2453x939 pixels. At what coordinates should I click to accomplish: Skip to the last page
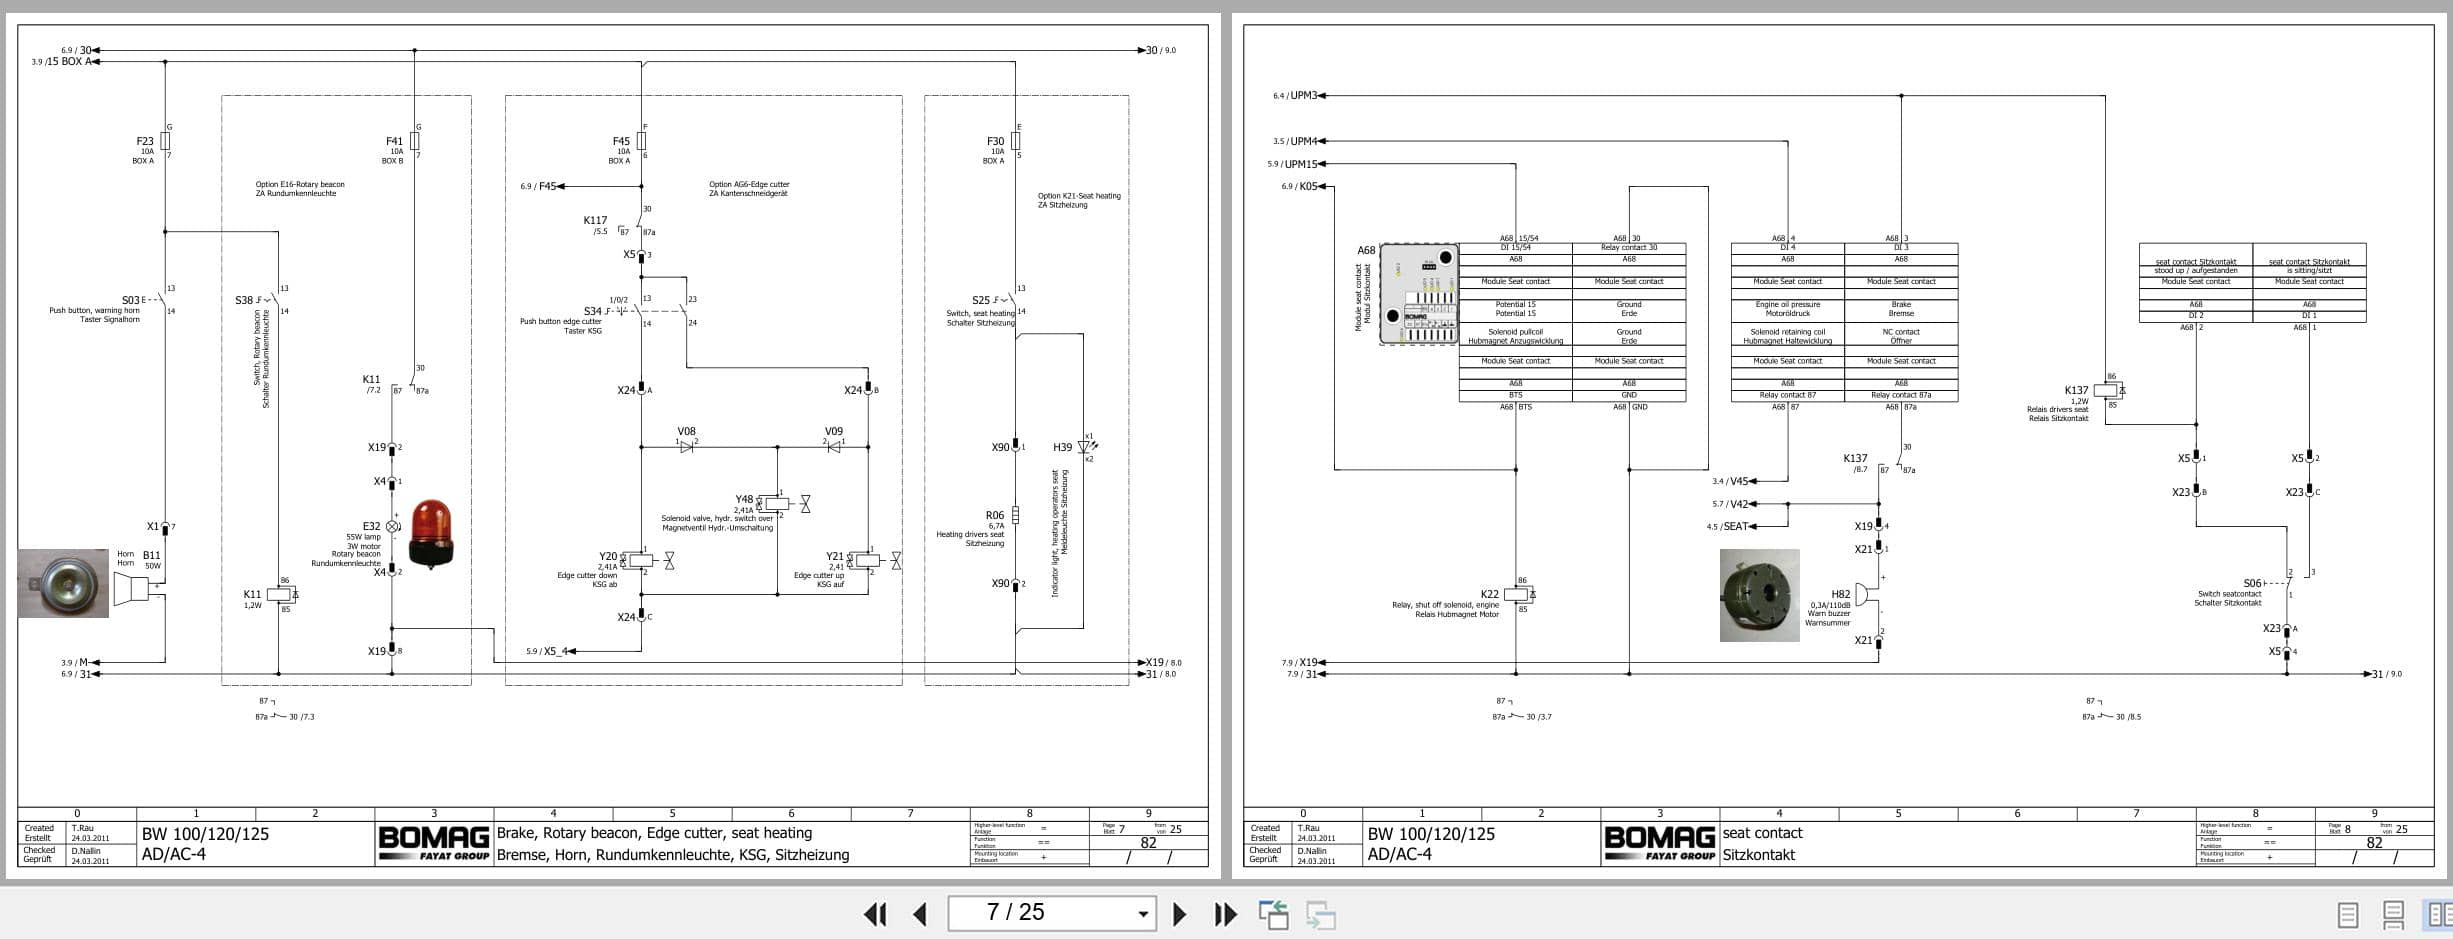point(1222,913)
